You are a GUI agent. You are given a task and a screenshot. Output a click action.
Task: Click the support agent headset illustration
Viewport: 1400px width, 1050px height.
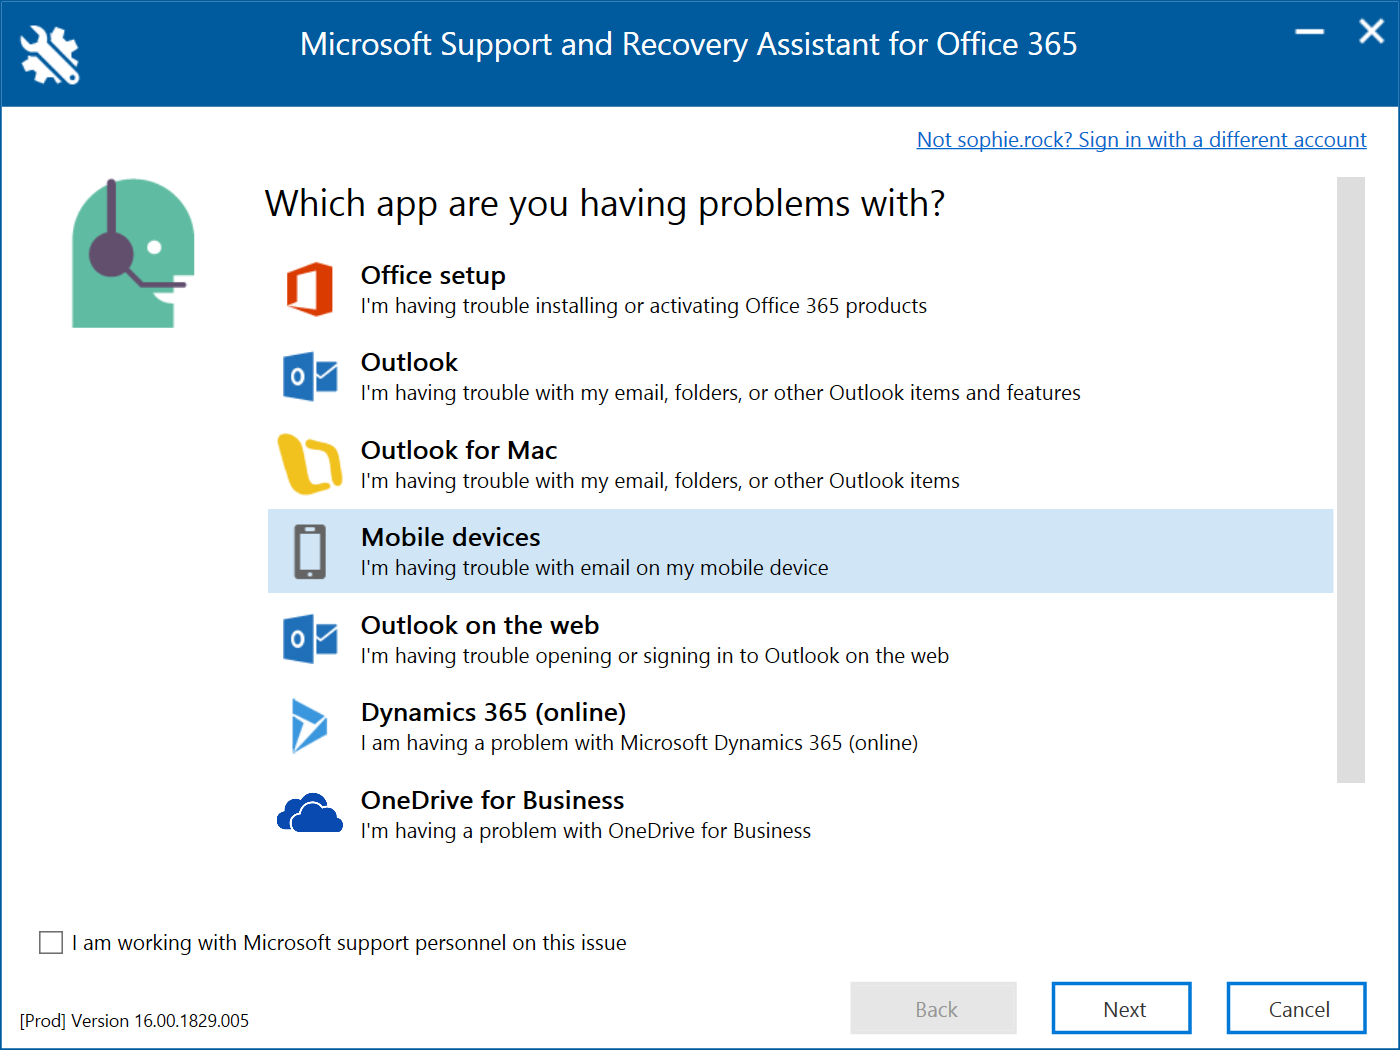tap(133, 253)
